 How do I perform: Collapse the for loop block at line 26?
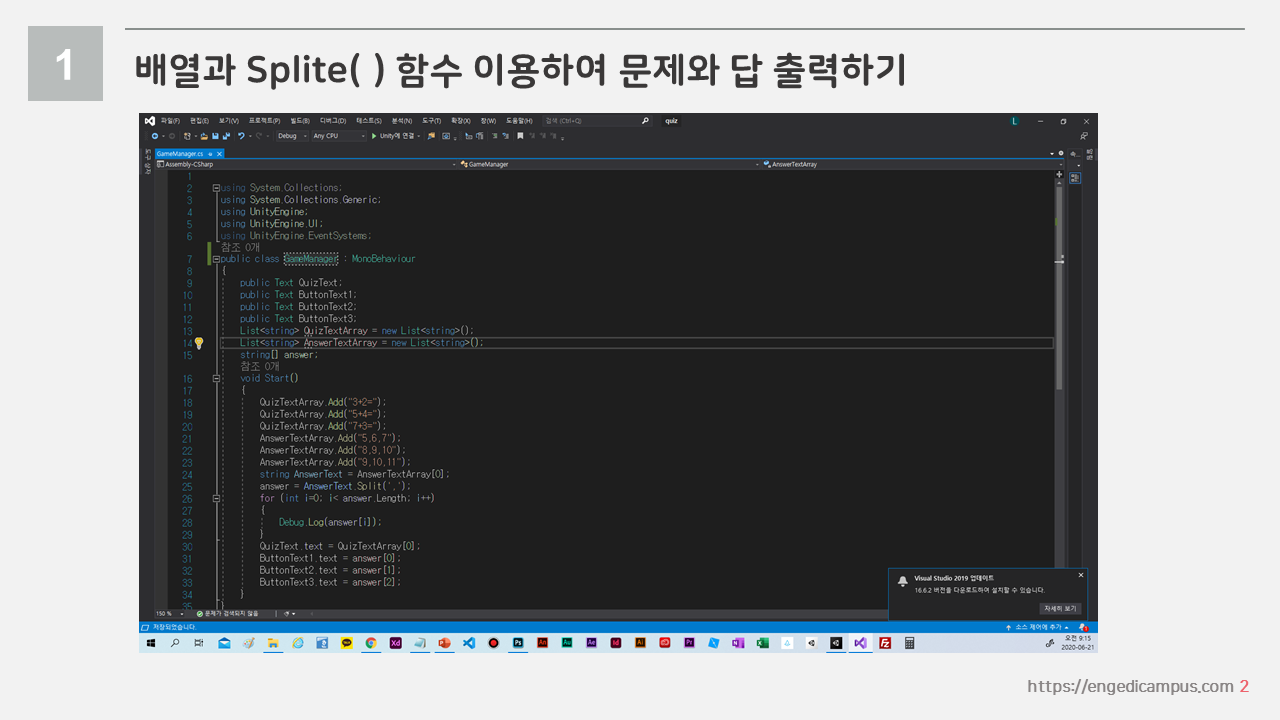point(216,498)
